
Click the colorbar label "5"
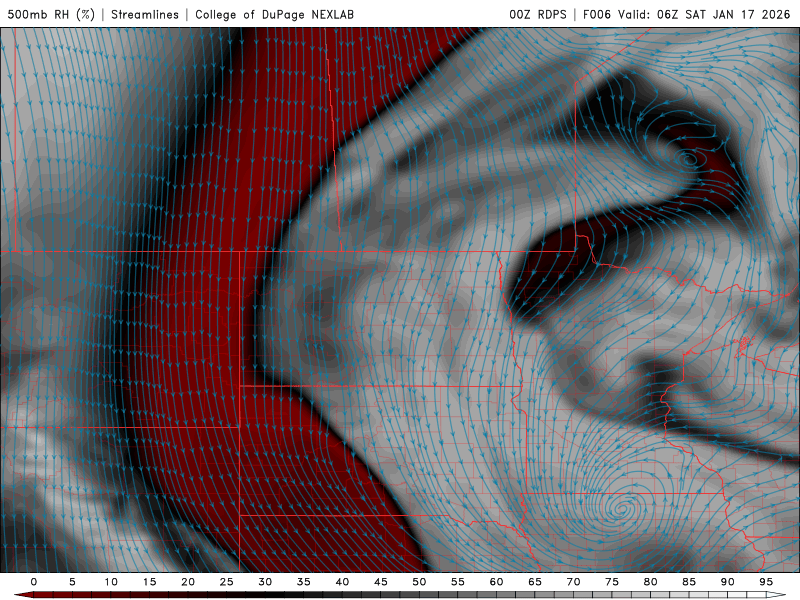[72, 582]
